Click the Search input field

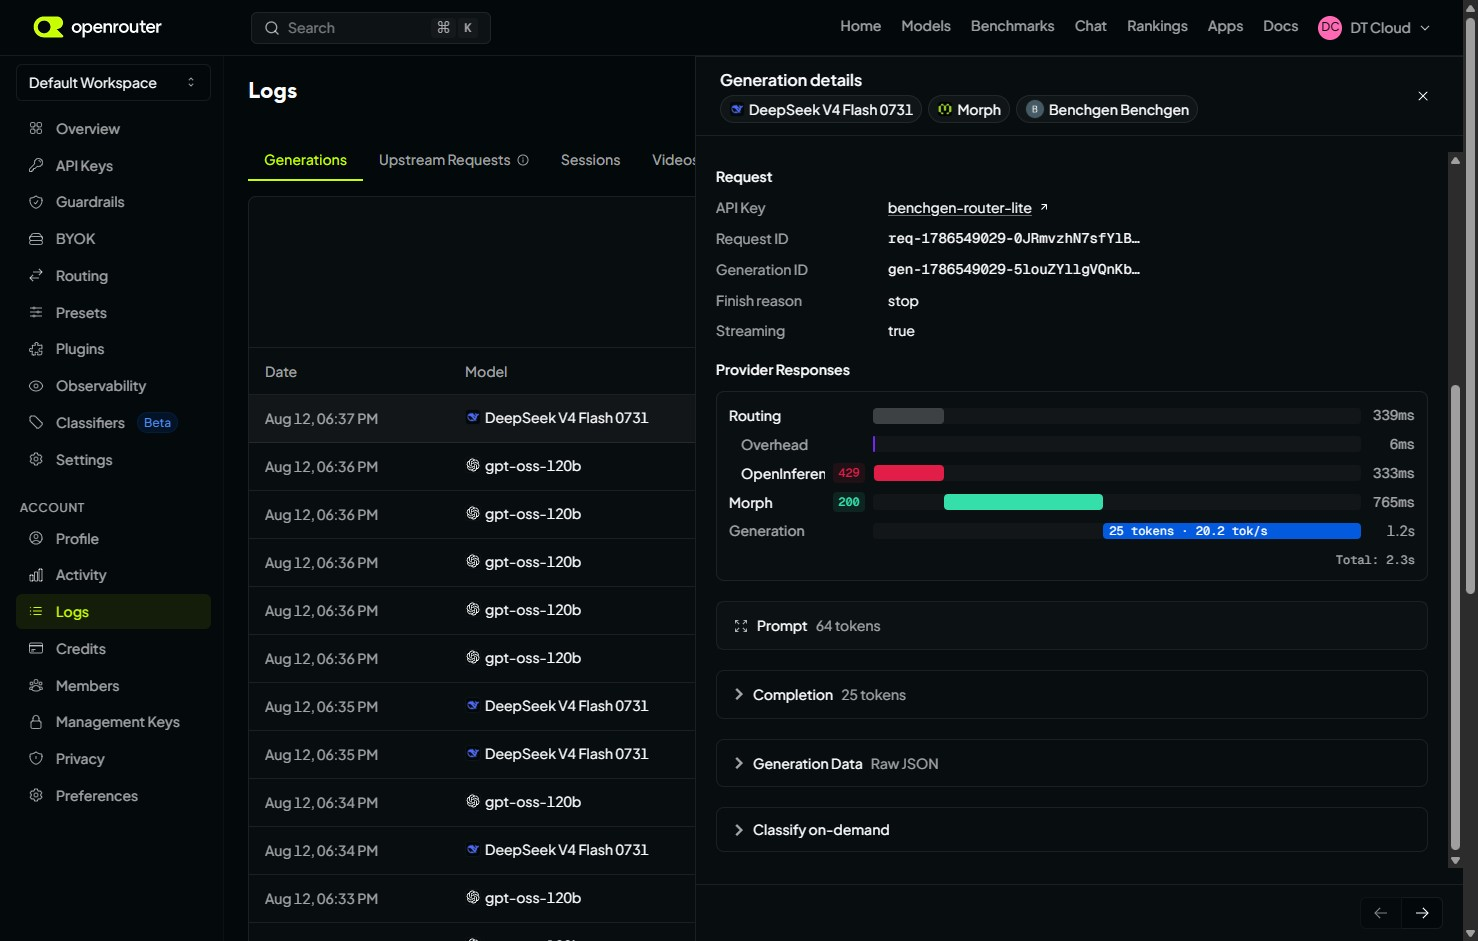tap(370, 28)
